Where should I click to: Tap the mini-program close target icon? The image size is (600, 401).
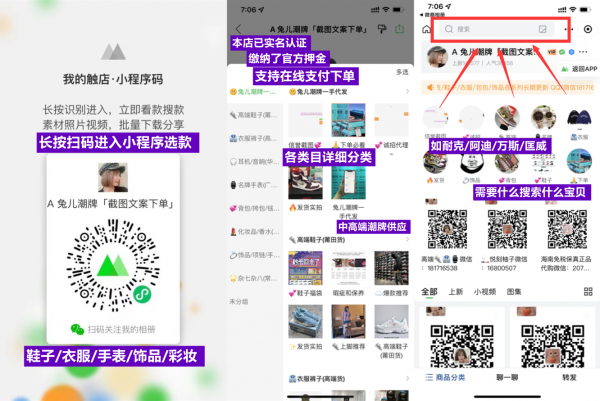click(x=588, y=29)
